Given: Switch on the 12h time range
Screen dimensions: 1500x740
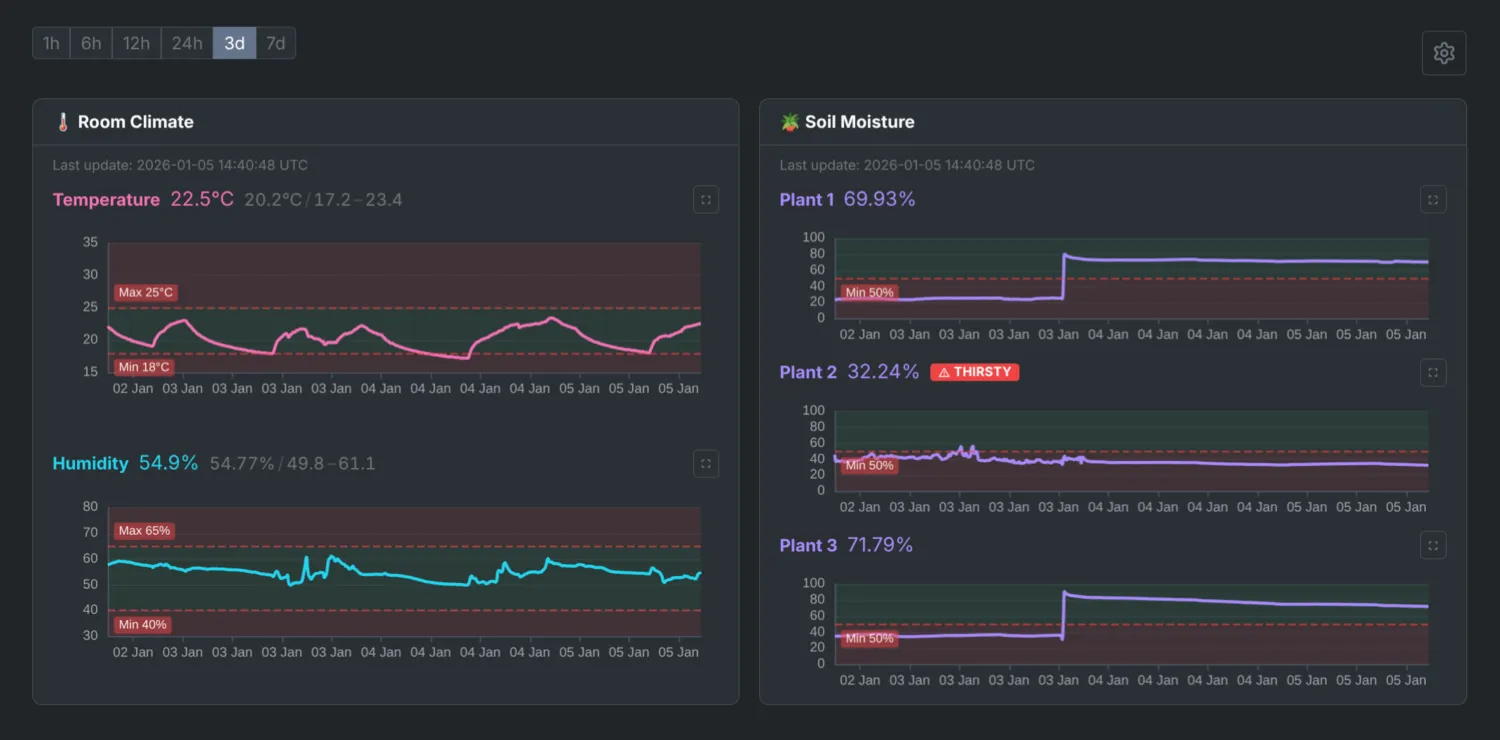Looking at the screenshot, I should pyautogui.click(x=136, y=43).
